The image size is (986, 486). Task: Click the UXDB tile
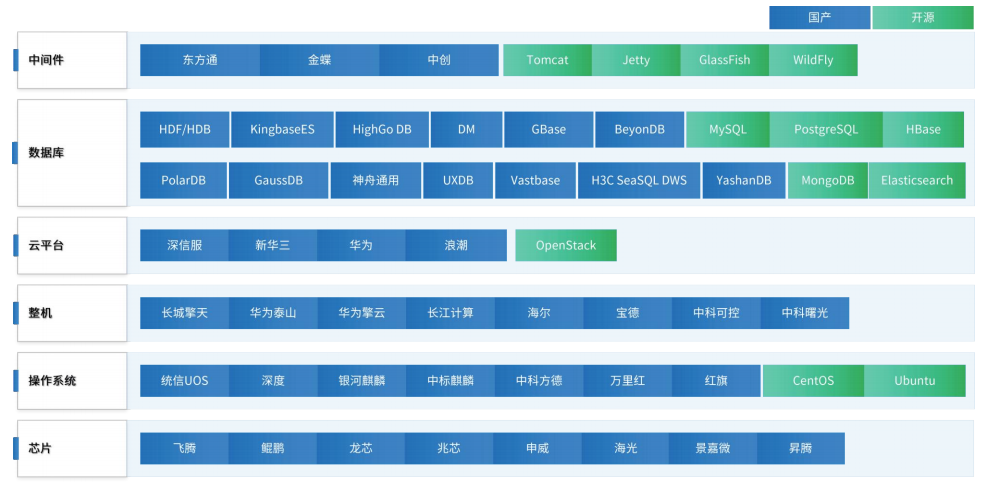pos(458,180)
